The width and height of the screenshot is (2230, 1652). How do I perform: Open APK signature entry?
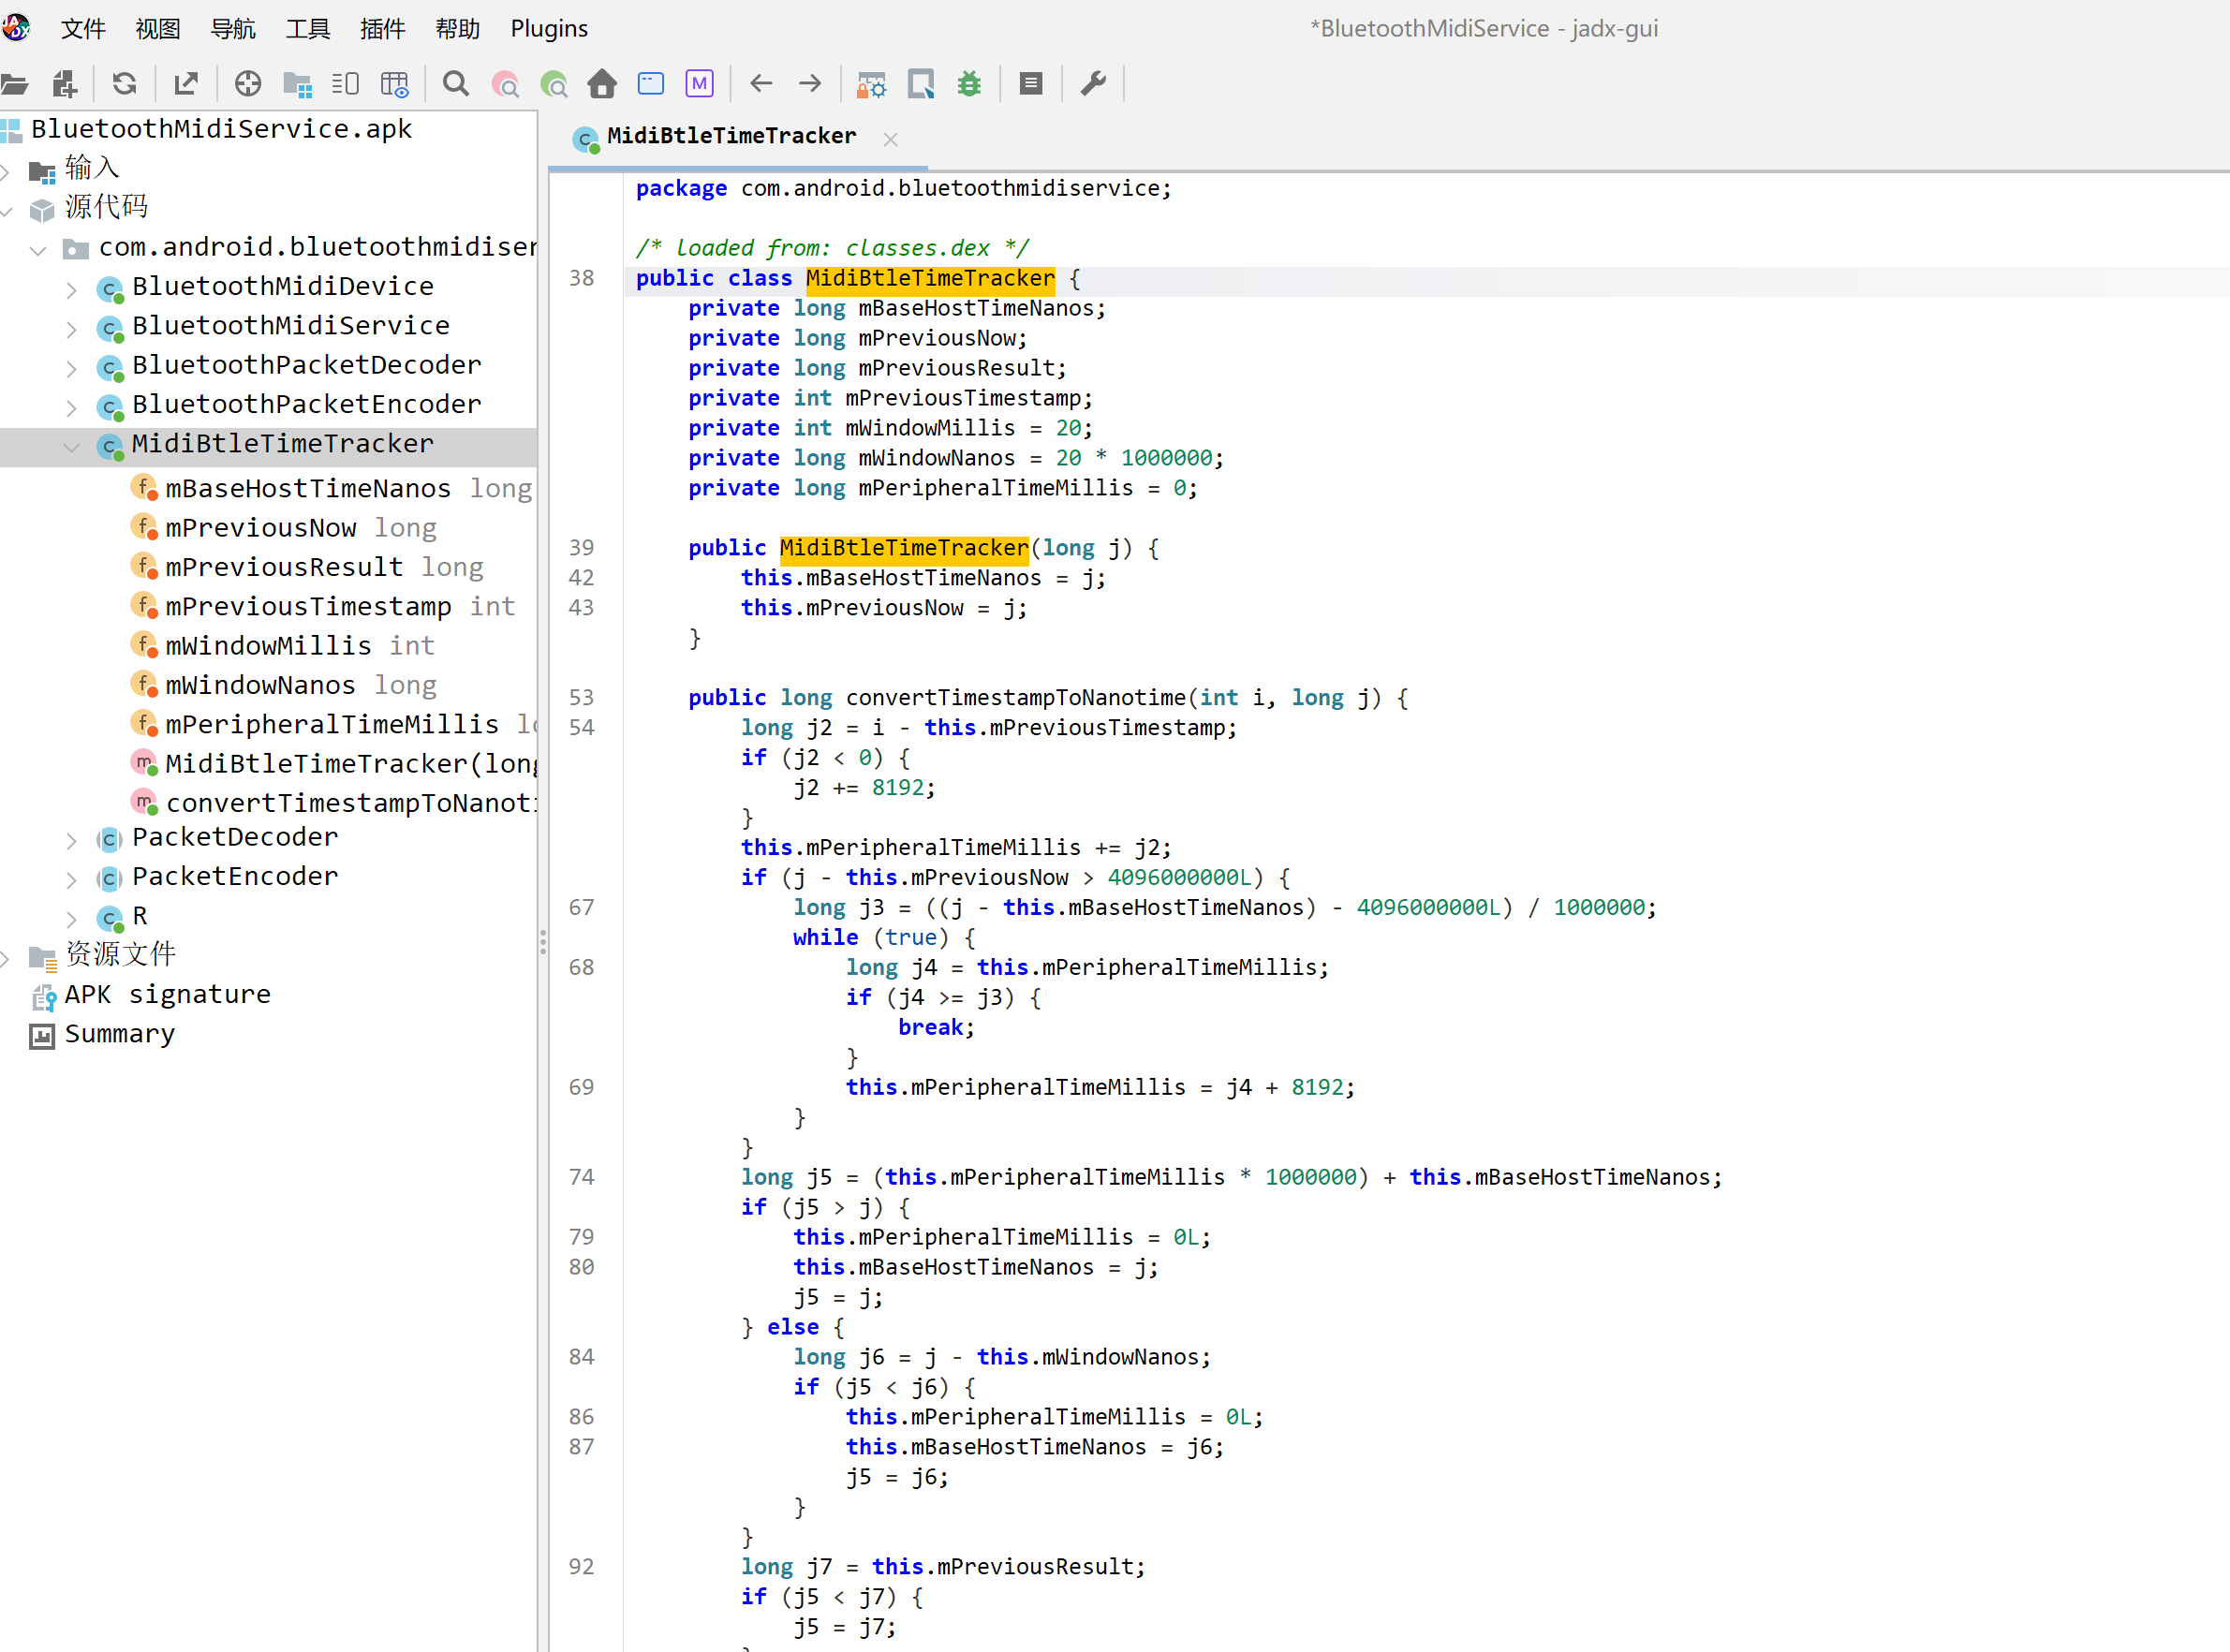click(167, 995)
